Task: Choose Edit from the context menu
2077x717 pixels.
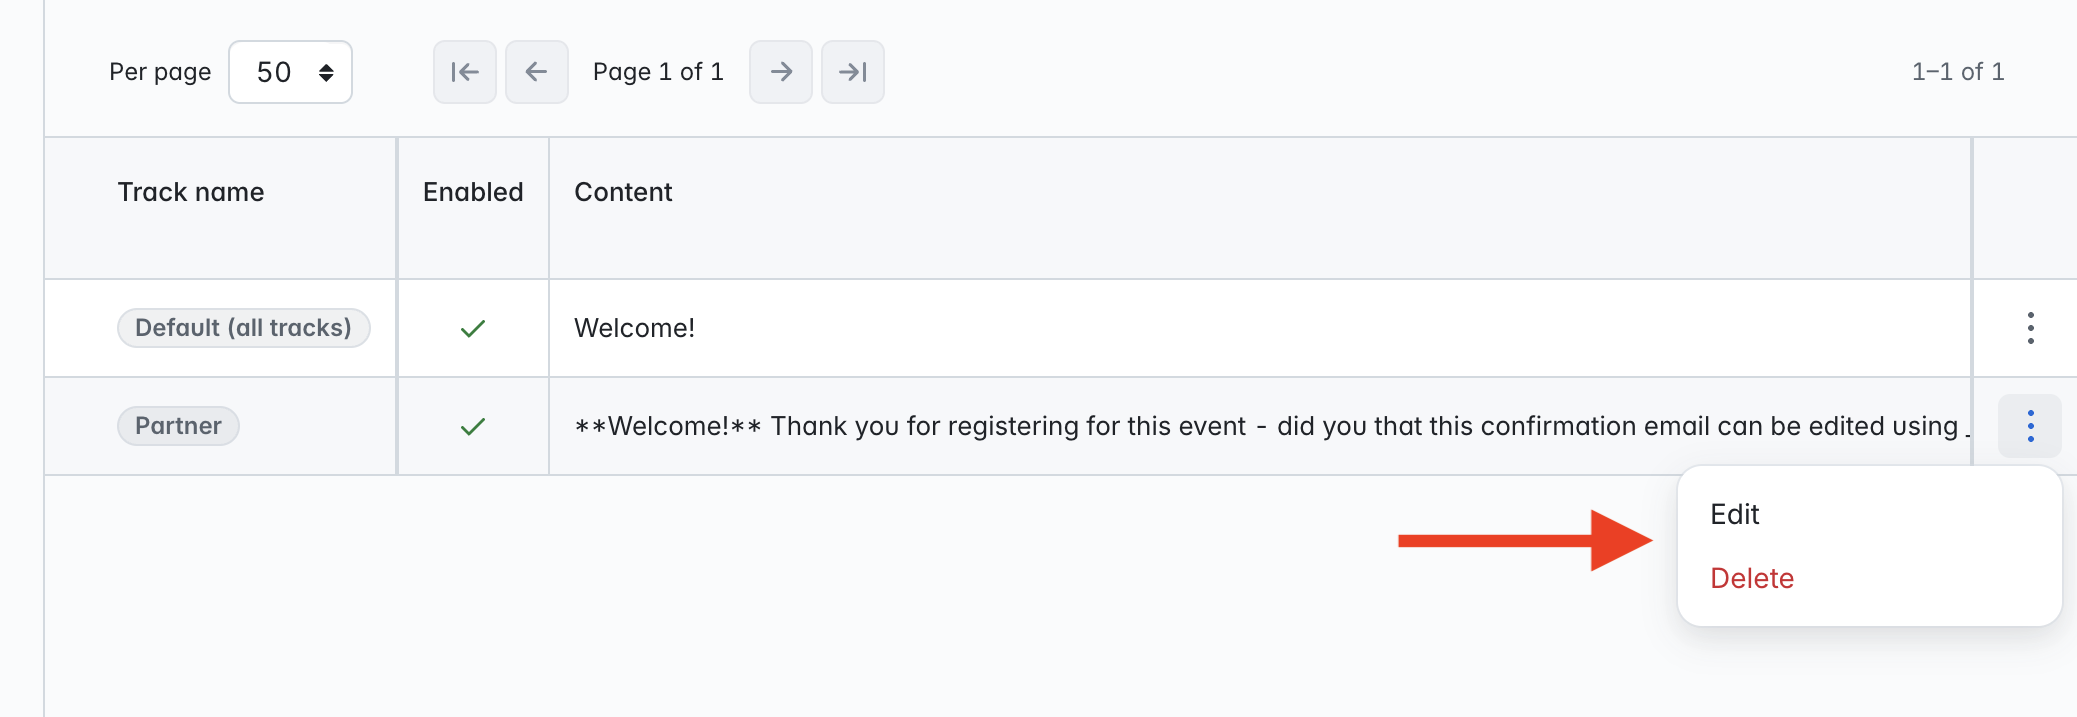Action: click(1735, 514)
